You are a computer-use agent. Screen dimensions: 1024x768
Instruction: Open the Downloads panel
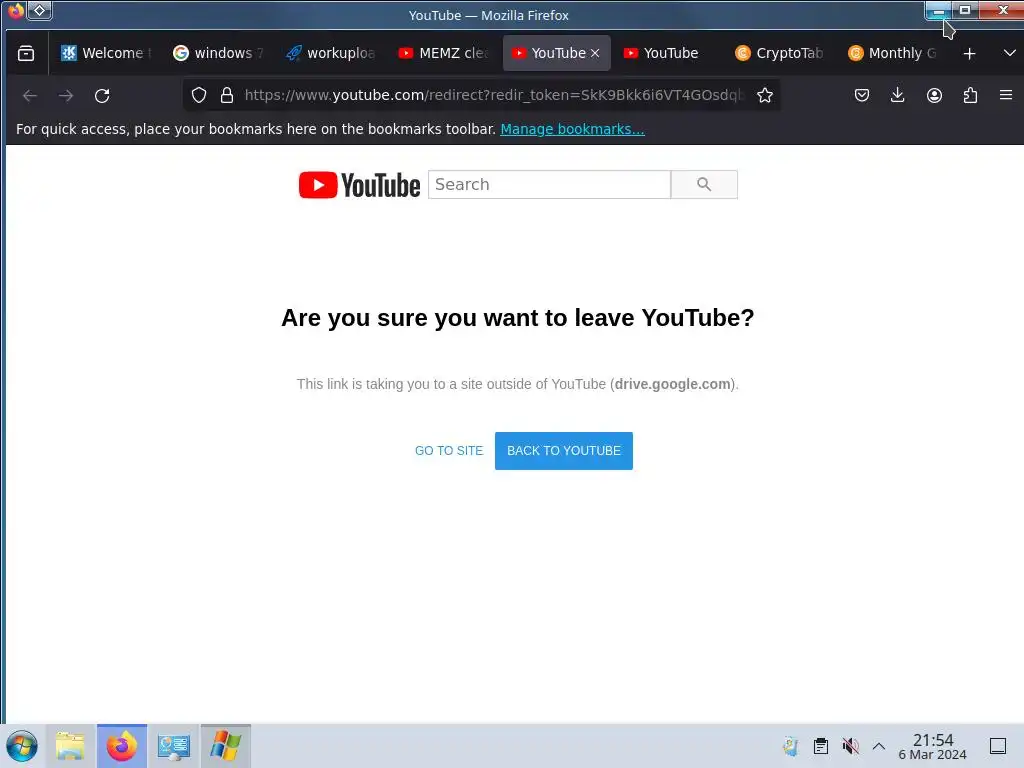pyautogui.click(x=898, y=95)
